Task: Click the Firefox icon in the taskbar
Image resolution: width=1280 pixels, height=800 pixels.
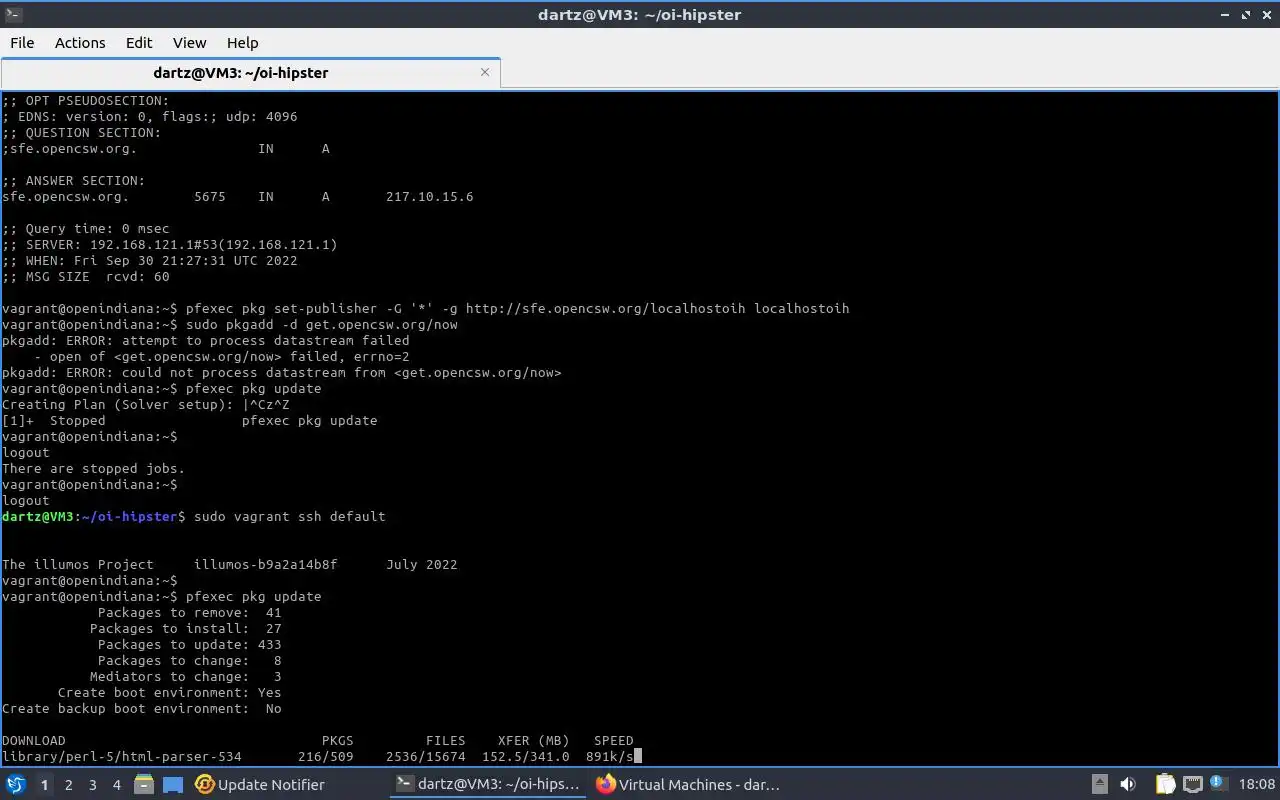Action: (x=605, y=785)
